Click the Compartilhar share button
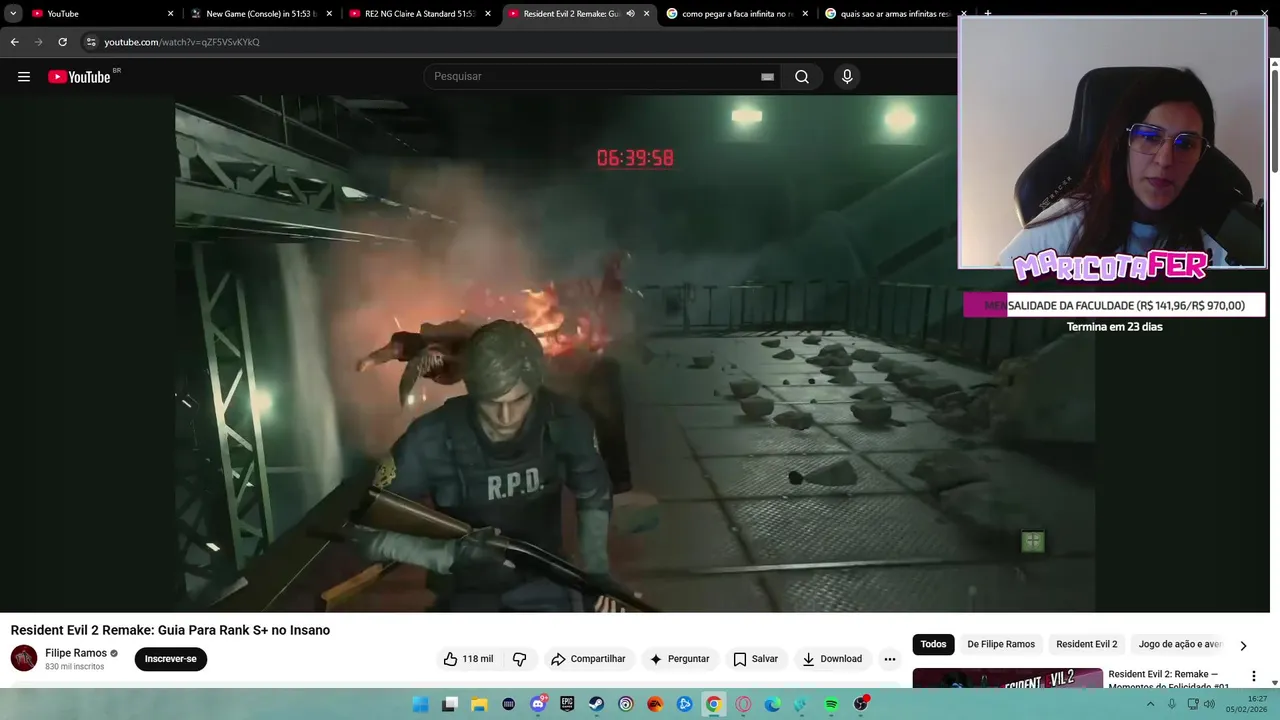The height and width of the screenshot is (720, 1280). point(588,659)
